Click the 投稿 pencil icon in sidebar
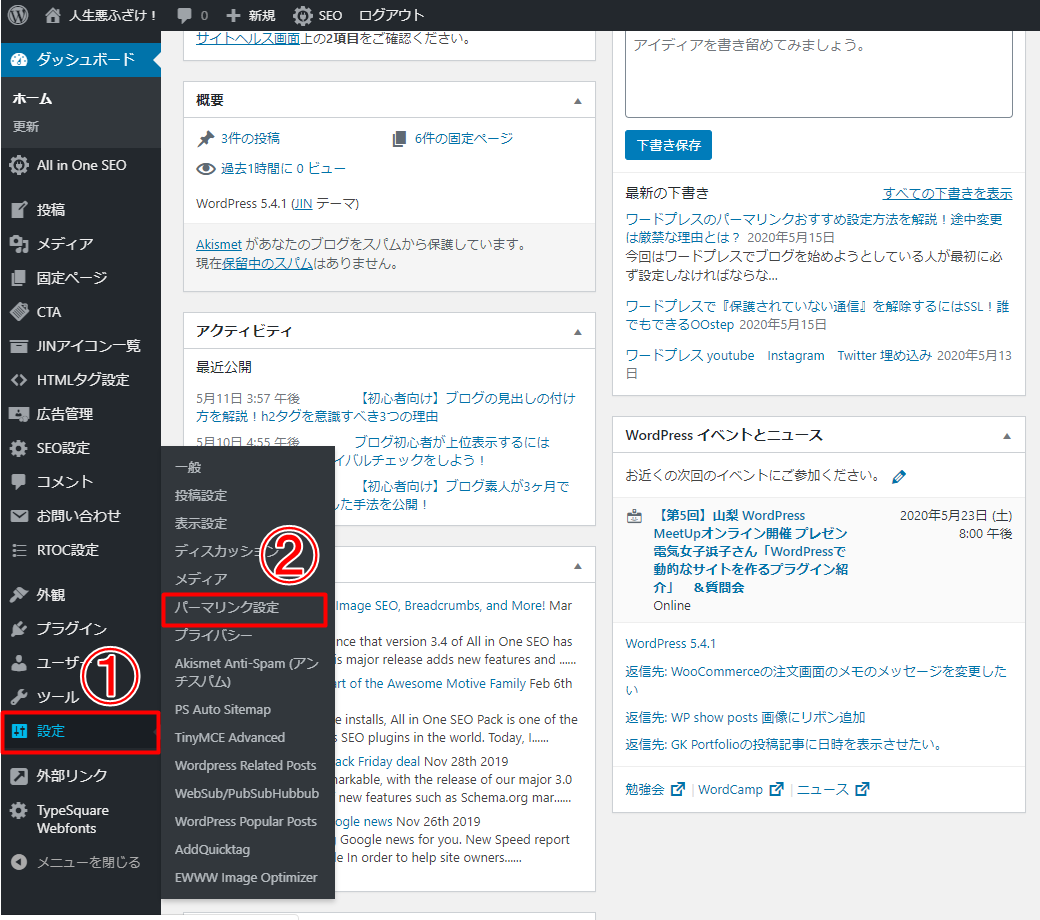 click(19, 210)
